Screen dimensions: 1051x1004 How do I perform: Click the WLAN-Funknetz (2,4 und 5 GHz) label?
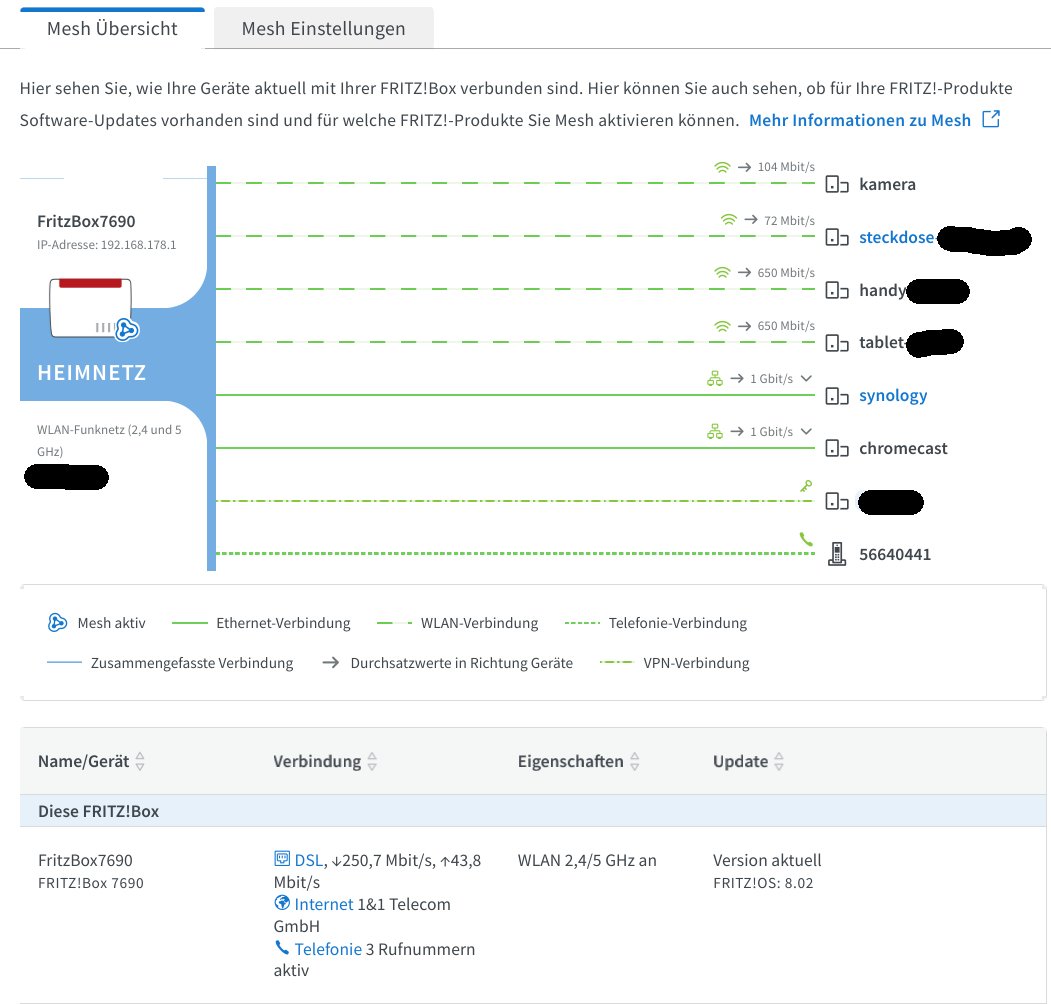[x=109, y=440]
